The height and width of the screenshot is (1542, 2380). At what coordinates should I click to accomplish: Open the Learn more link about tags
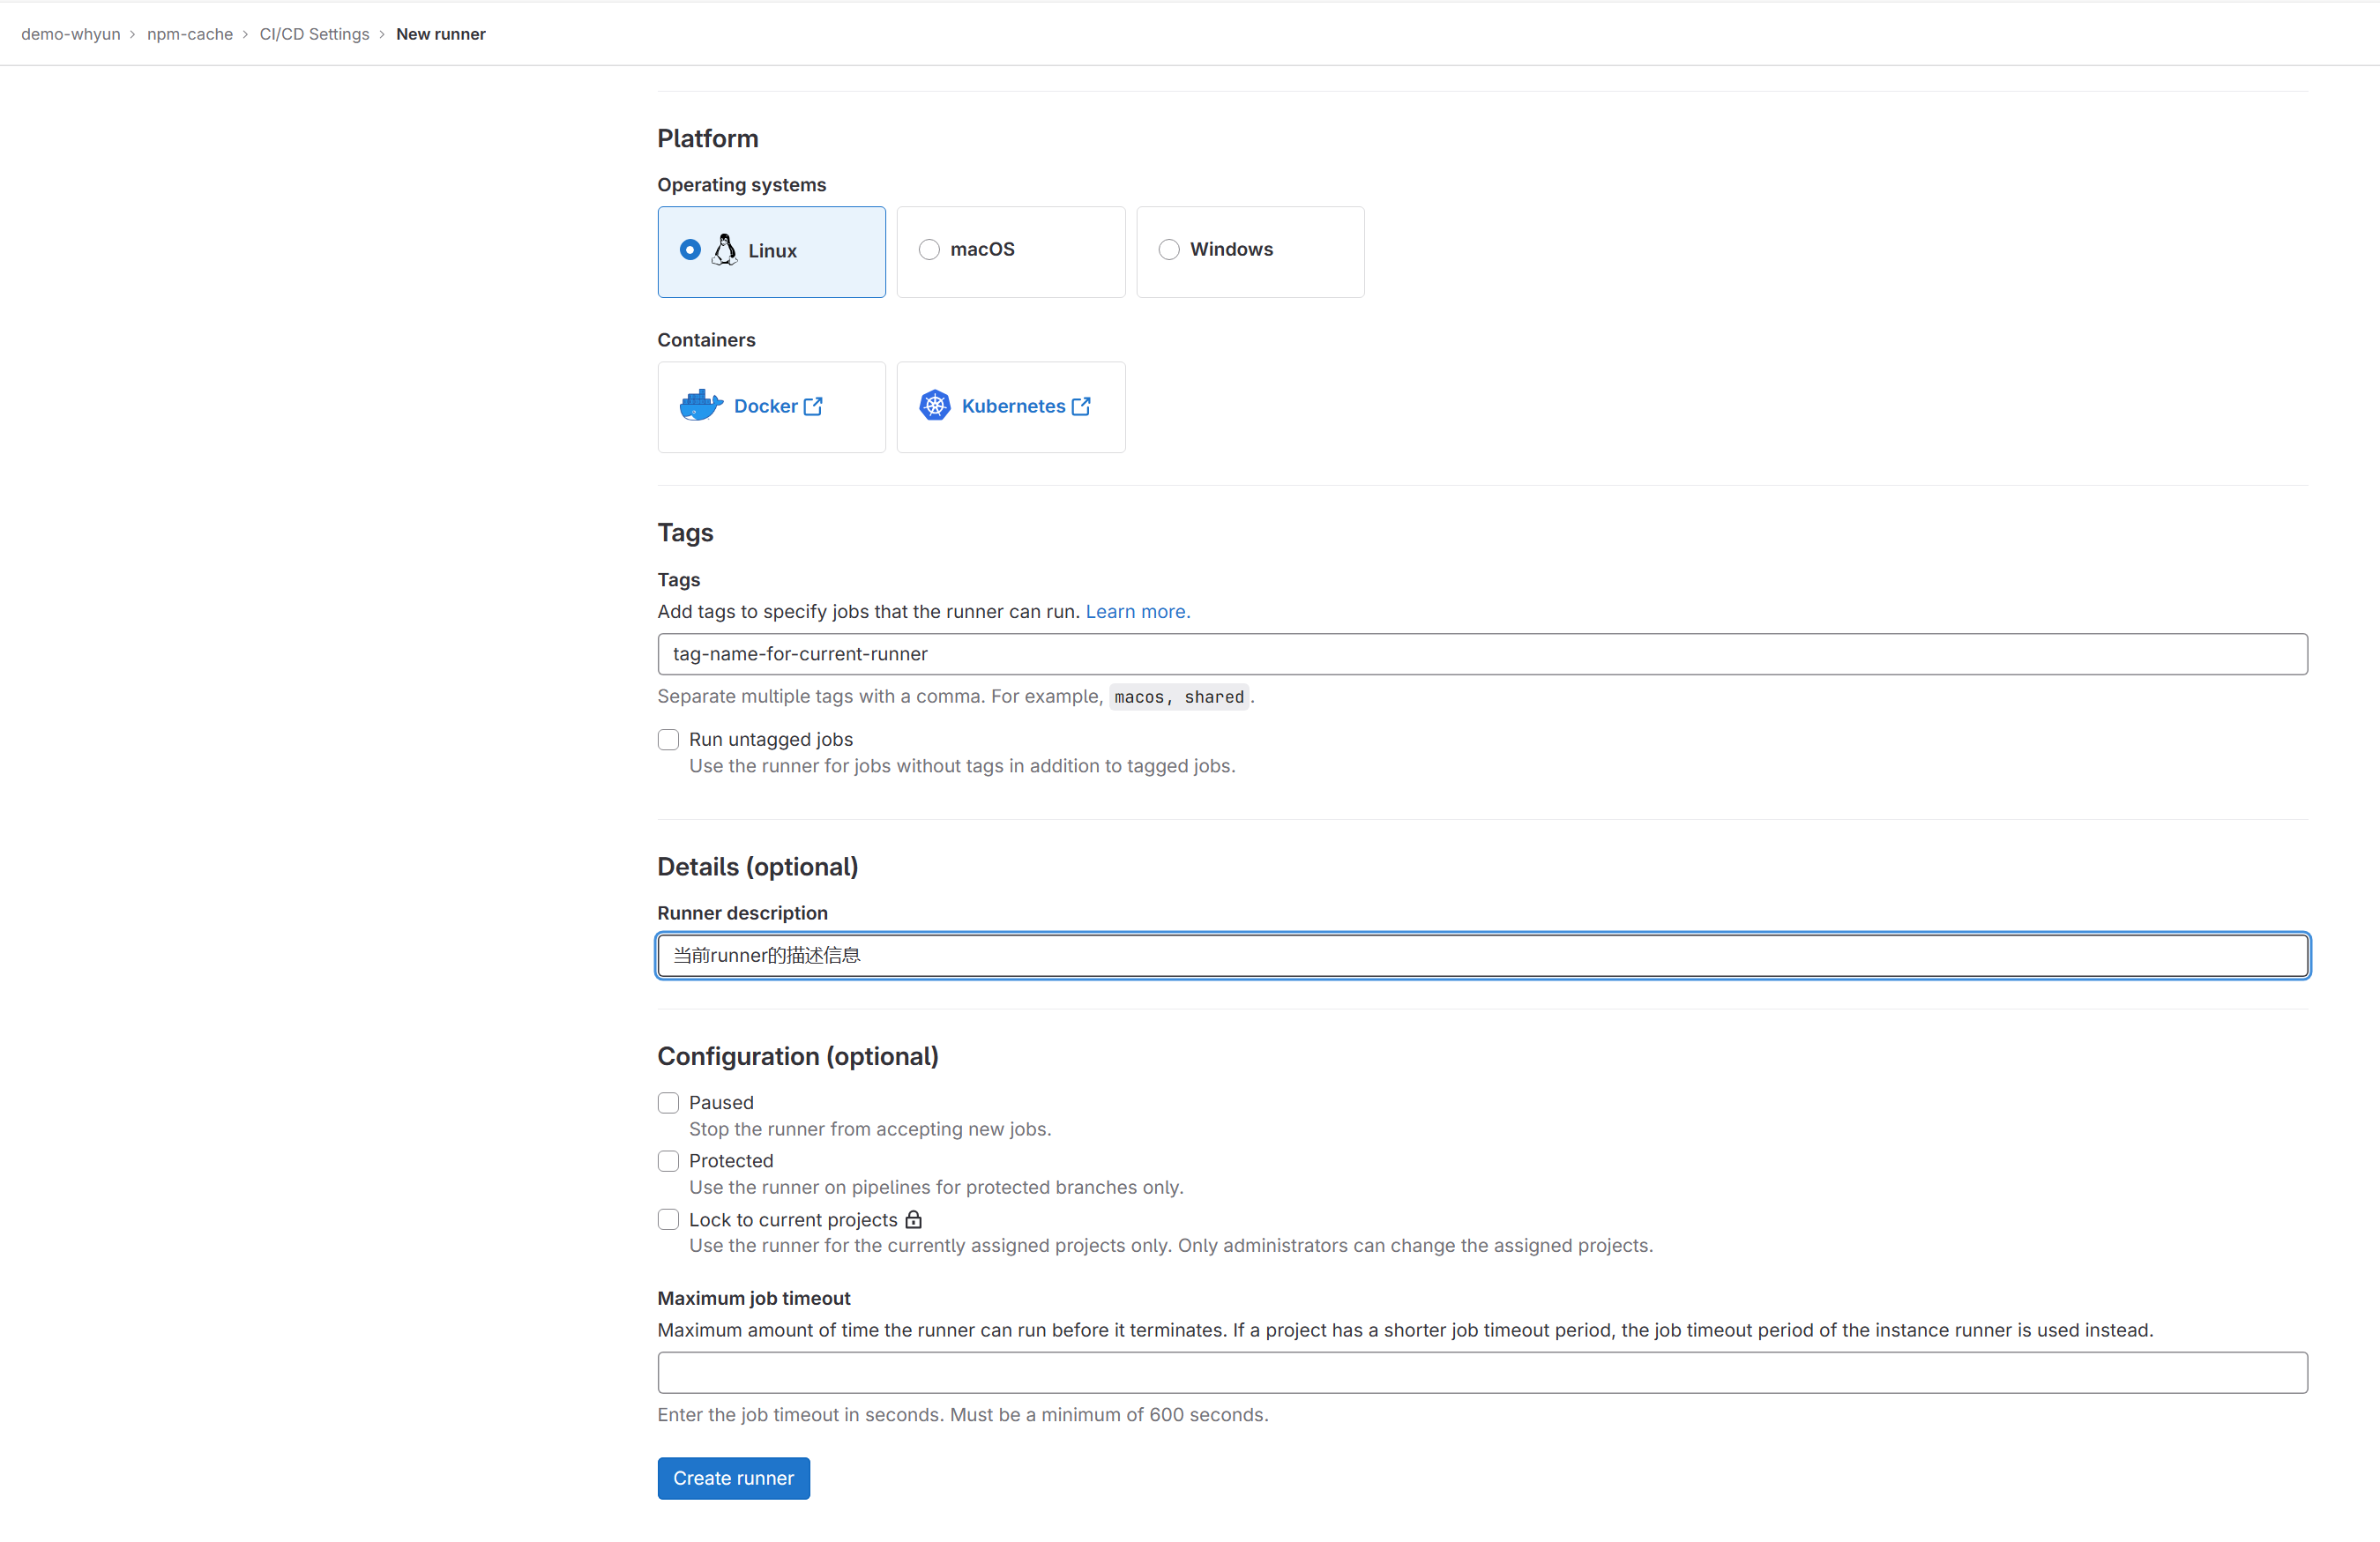(x=1137, y=611)
